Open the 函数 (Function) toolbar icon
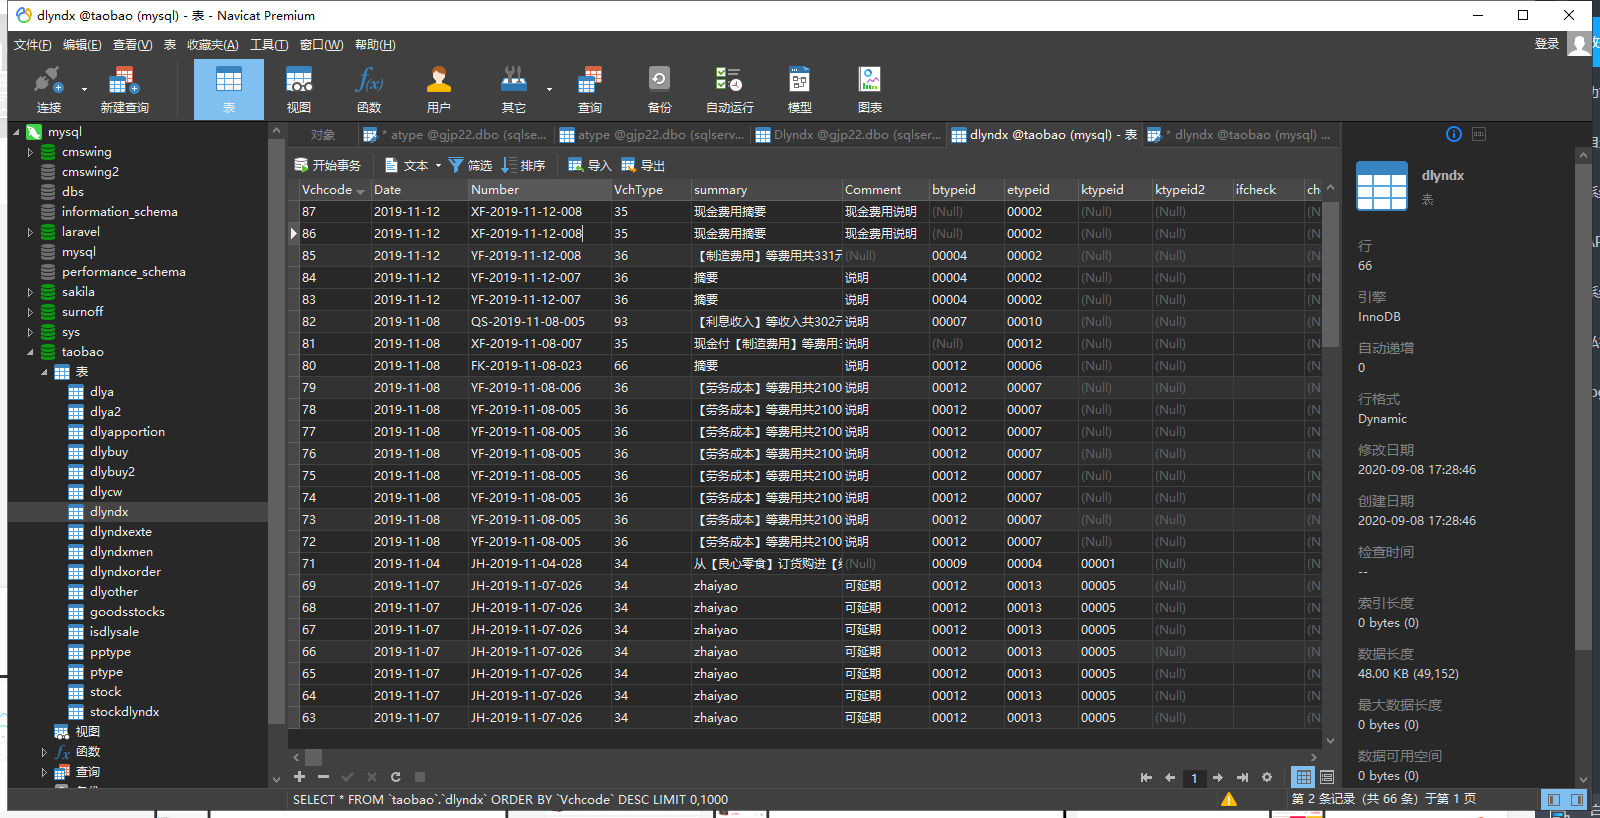Image resolution: width=1600 pixels, height=818 pixels. coord(369,90)
